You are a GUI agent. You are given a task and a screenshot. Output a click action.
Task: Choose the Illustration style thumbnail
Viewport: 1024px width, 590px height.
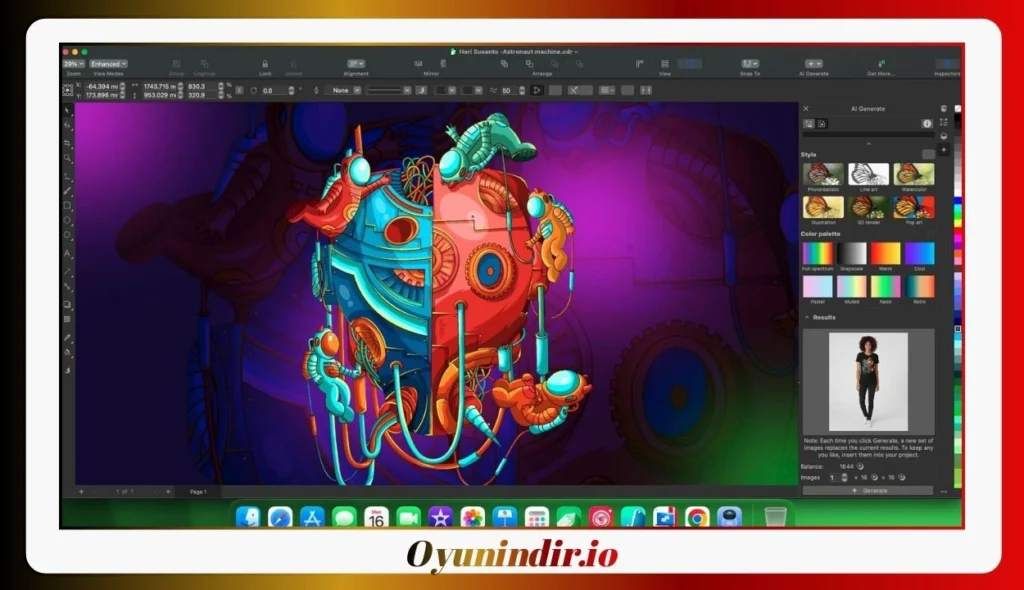[823, 207]
